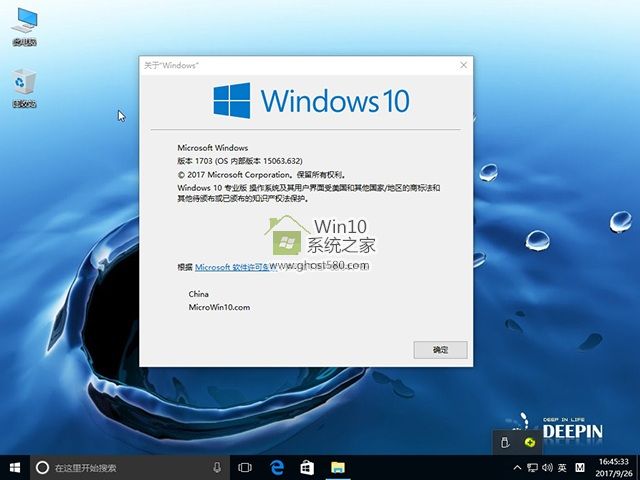The height and width of the screenshot is (480, 640).
Task: Open the Windows Start menu
Action: point(15,468)
